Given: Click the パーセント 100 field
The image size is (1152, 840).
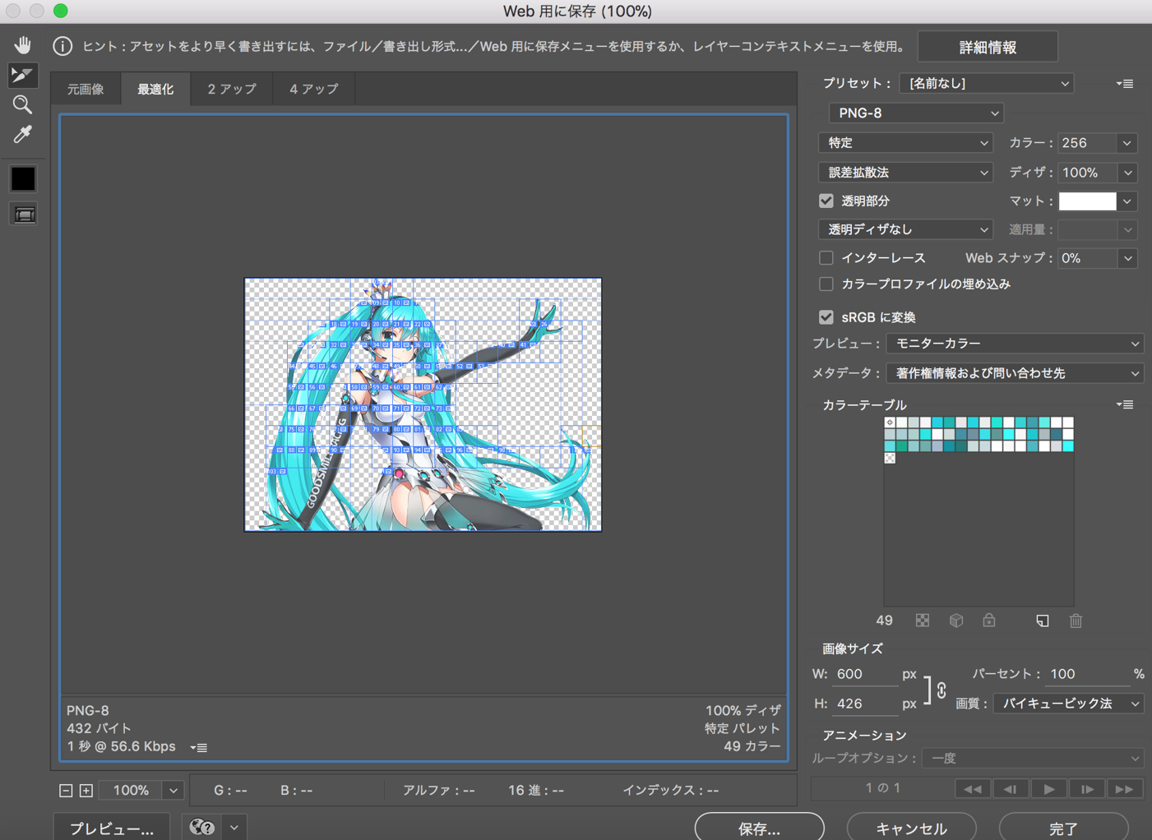Looking at the screenshot, I should pyautogui.click(x=1088, y=674).
